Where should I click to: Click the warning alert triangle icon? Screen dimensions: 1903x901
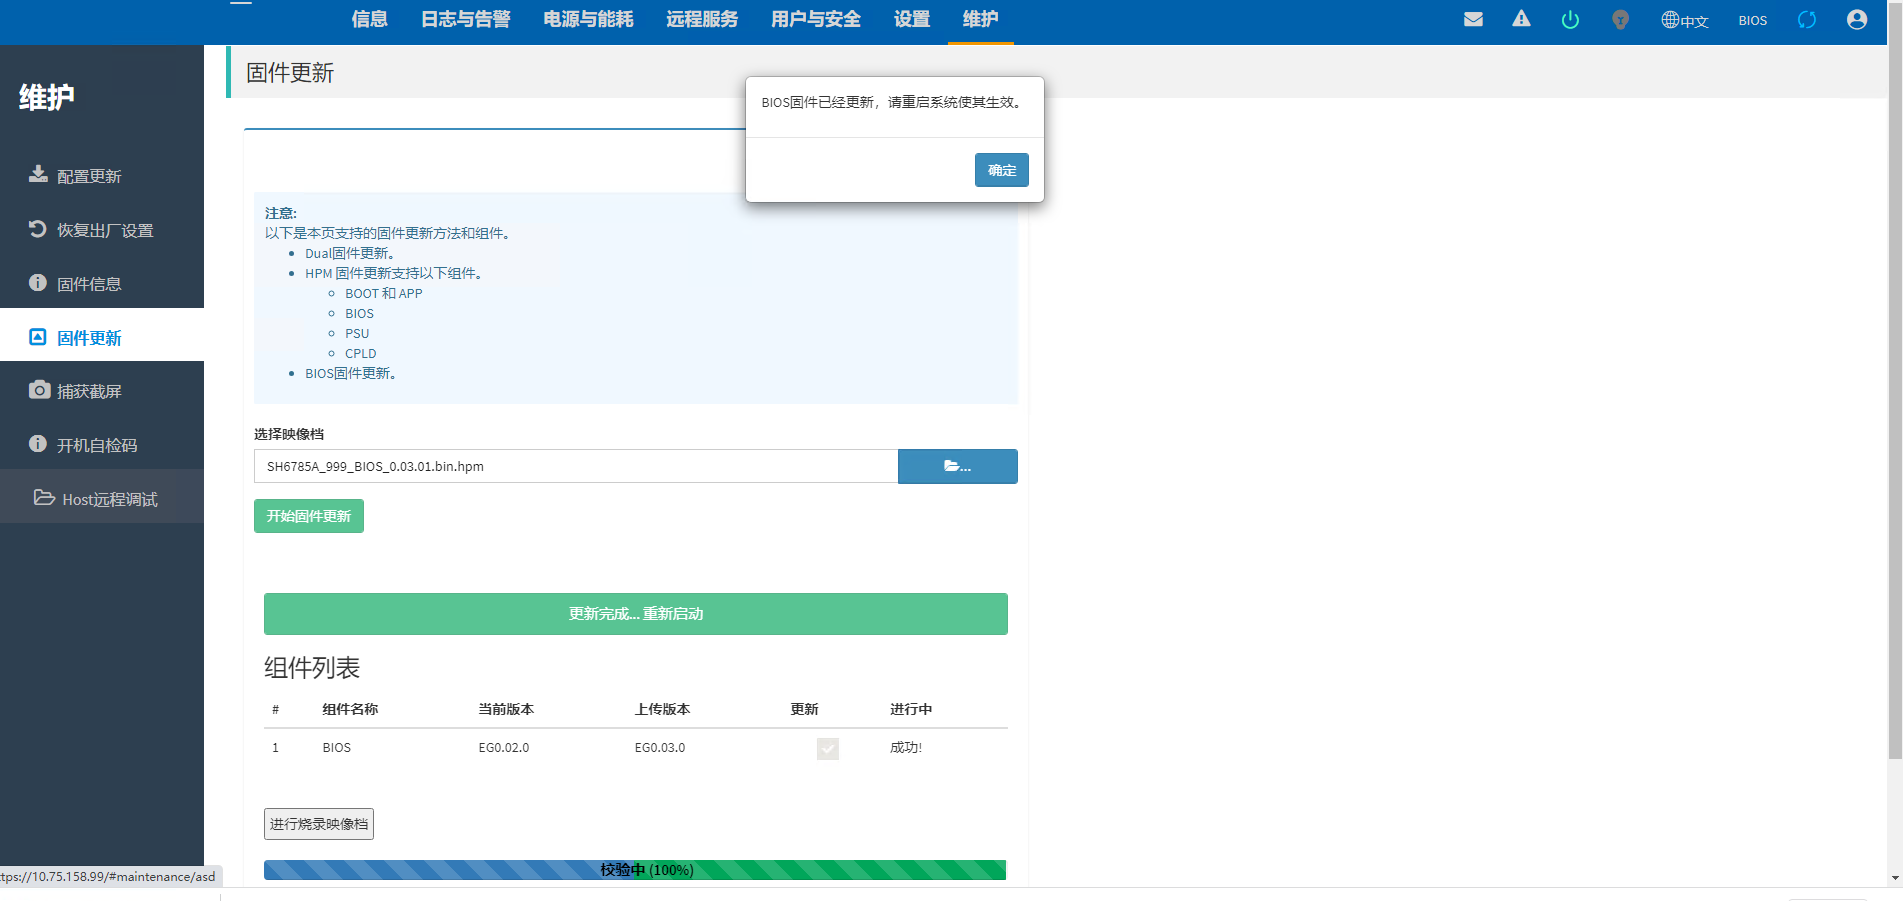click(1521, 19)
